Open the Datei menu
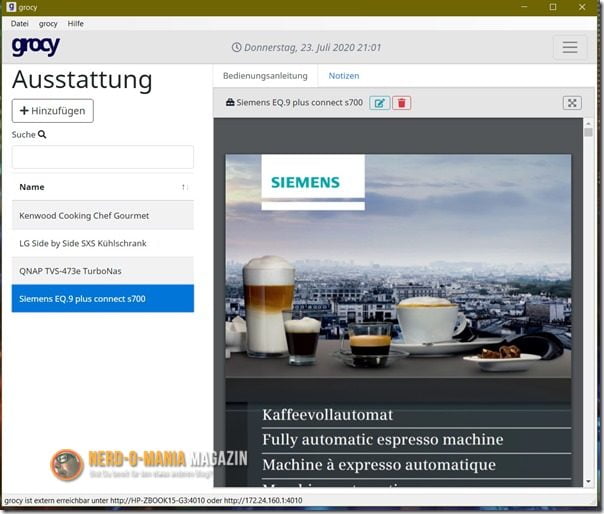Viewport: 604px width, 514px height. (x=20, y=24)
